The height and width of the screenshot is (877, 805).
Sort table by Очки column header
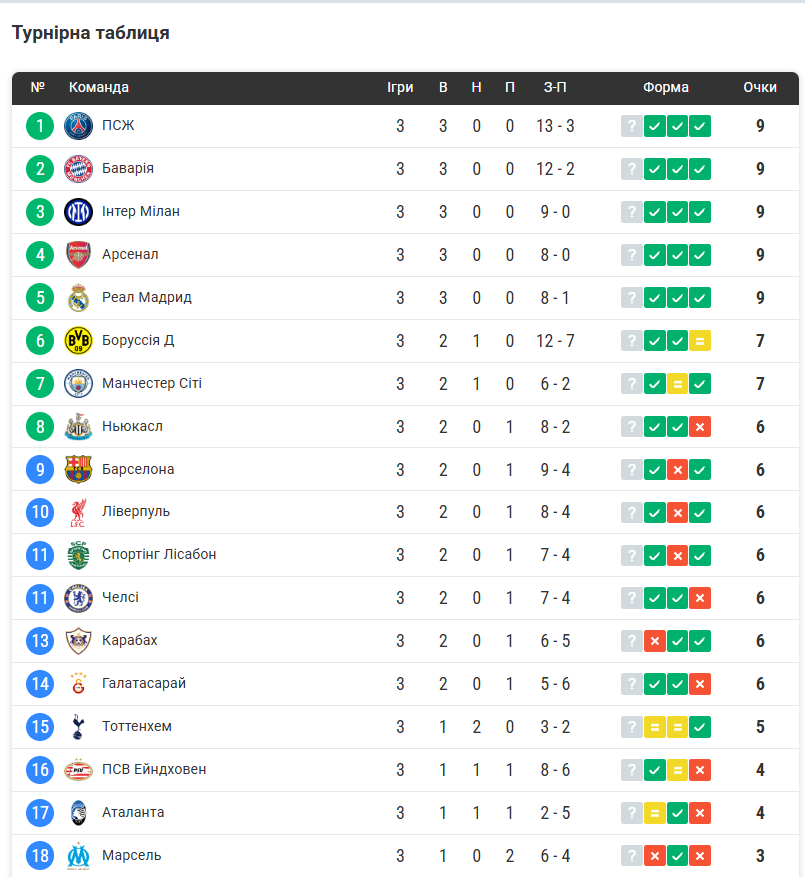point(760,88)
